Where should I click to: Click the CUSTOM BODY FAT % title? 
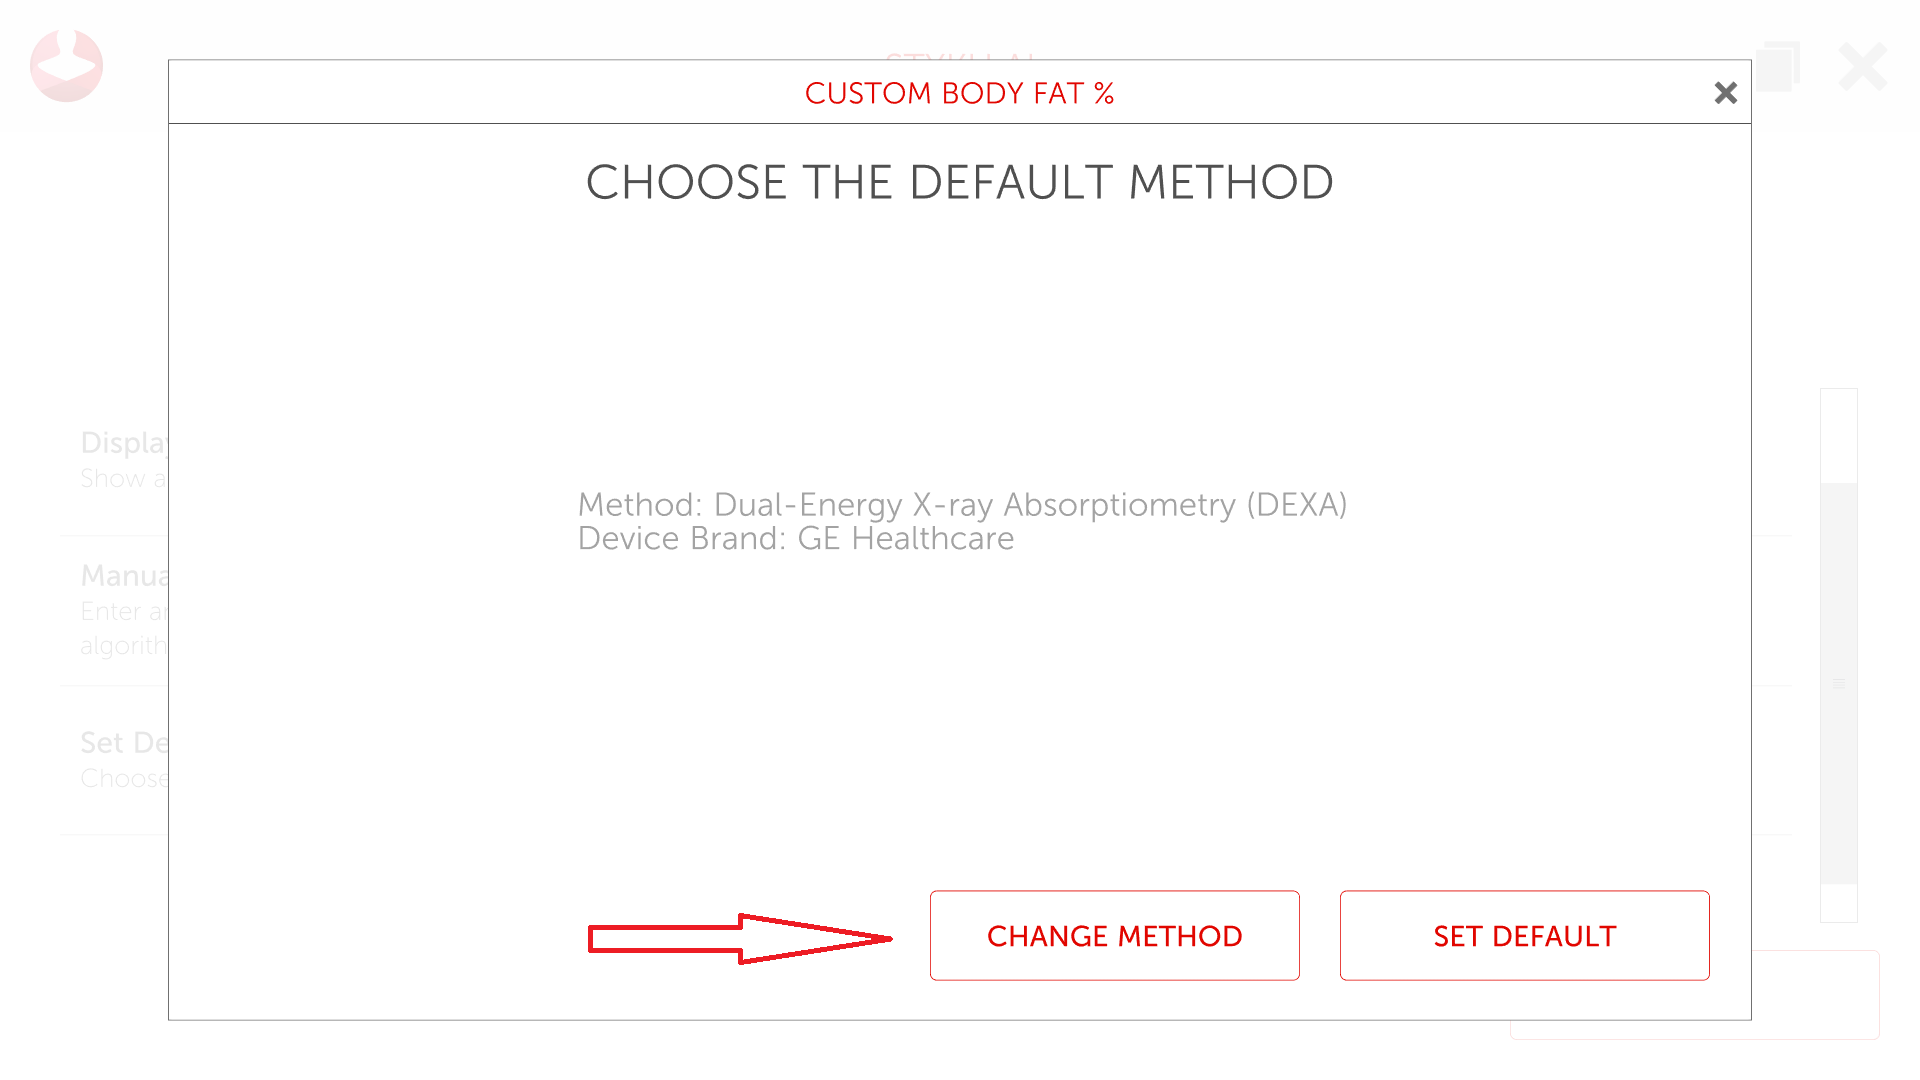[959, 93]
